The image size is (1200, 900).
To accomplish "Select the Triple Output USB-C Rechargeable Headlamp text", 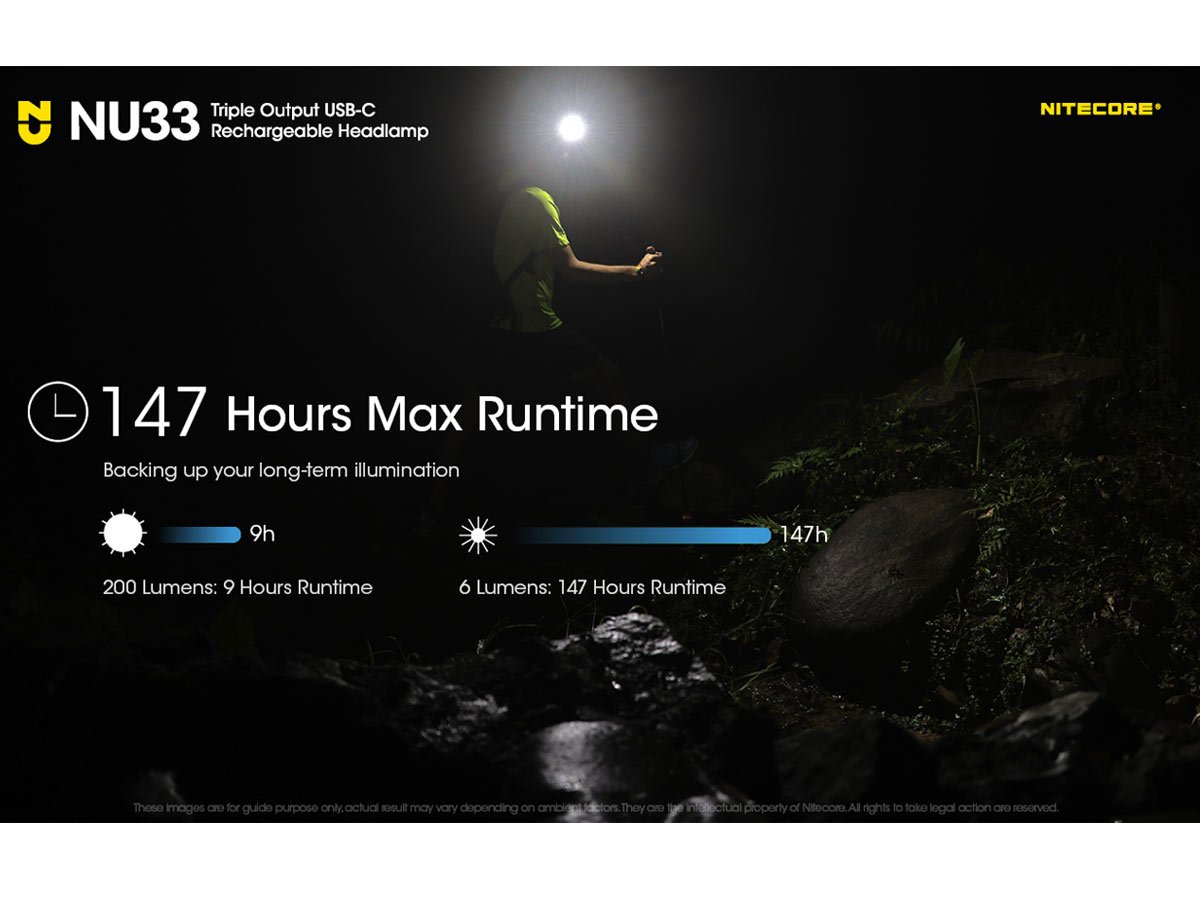I will [x=319, y=121].
